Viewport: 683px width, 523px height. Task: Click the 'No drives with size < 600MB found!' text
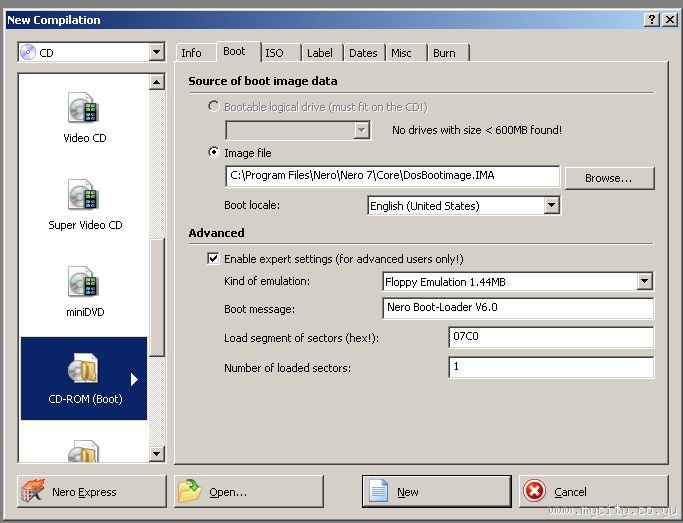pos(477,130)
